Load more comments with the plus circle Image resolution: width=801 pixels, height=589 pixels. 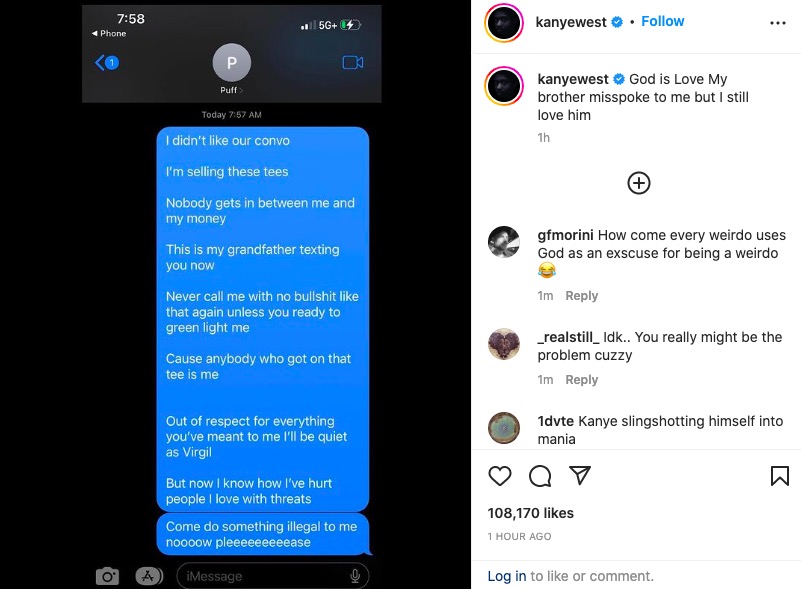[639, 183]
